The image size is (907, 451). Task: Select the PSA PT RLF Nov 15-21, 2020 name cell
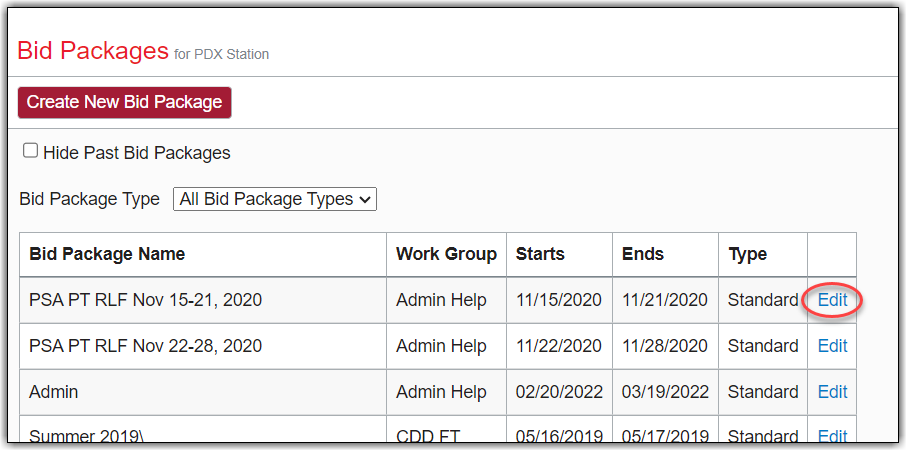click(x=146, y=300)
